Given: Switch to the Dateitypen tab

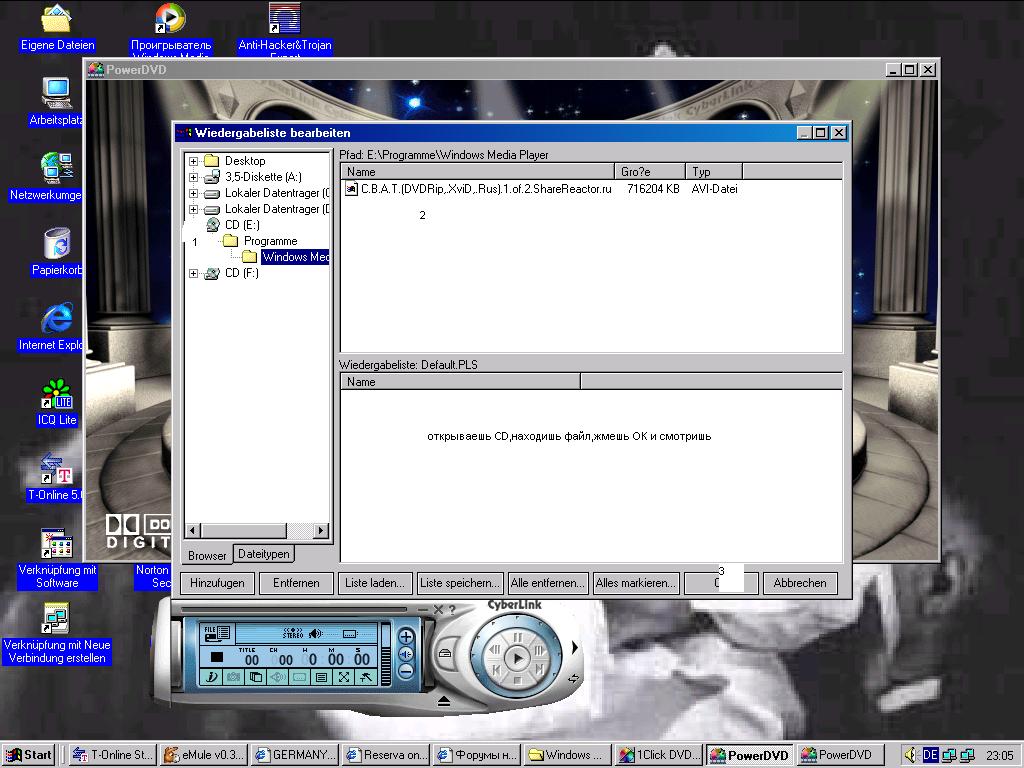Looking at the screenshot, I should click(264, 554).
